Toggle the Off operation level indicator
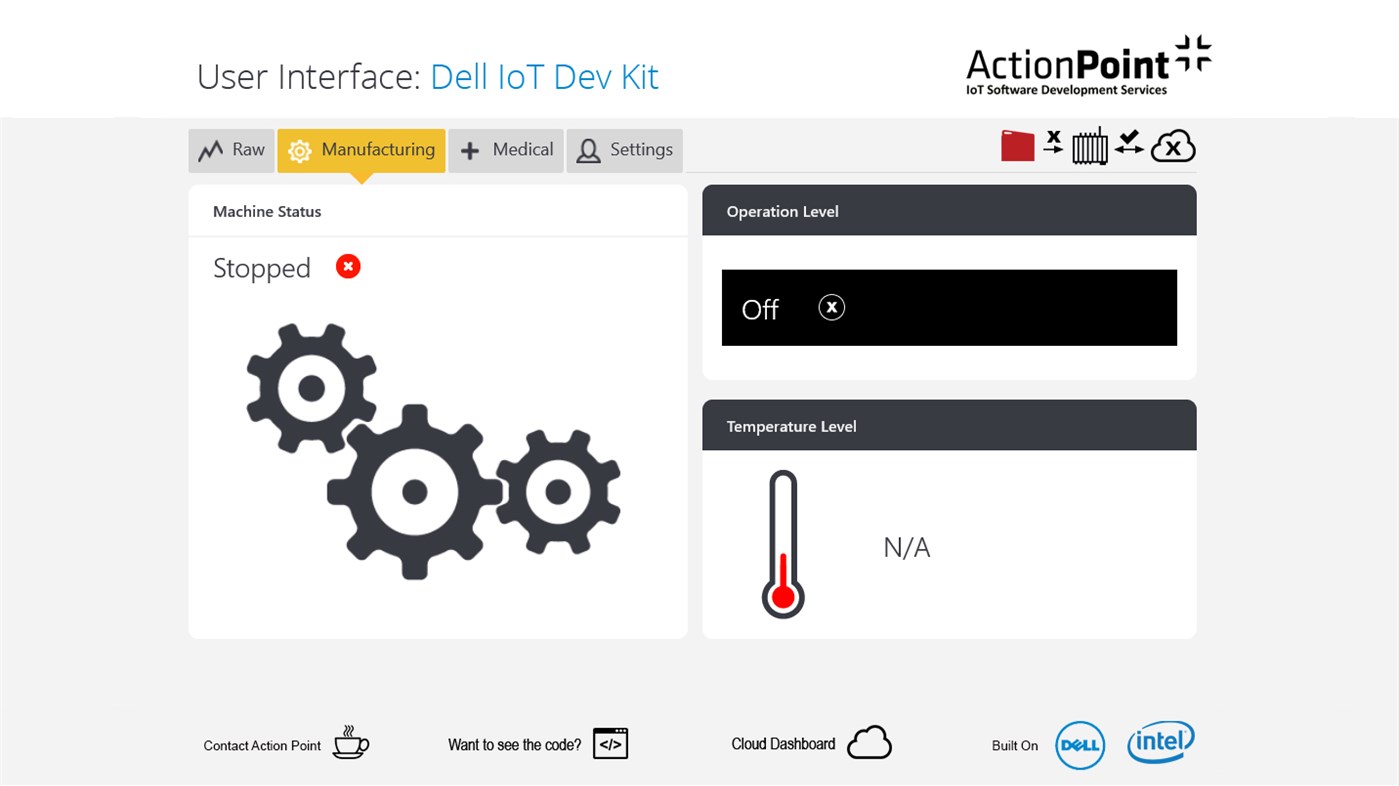Image resolution: width=1399 pixels, height=786 pixels. point(949,307)
